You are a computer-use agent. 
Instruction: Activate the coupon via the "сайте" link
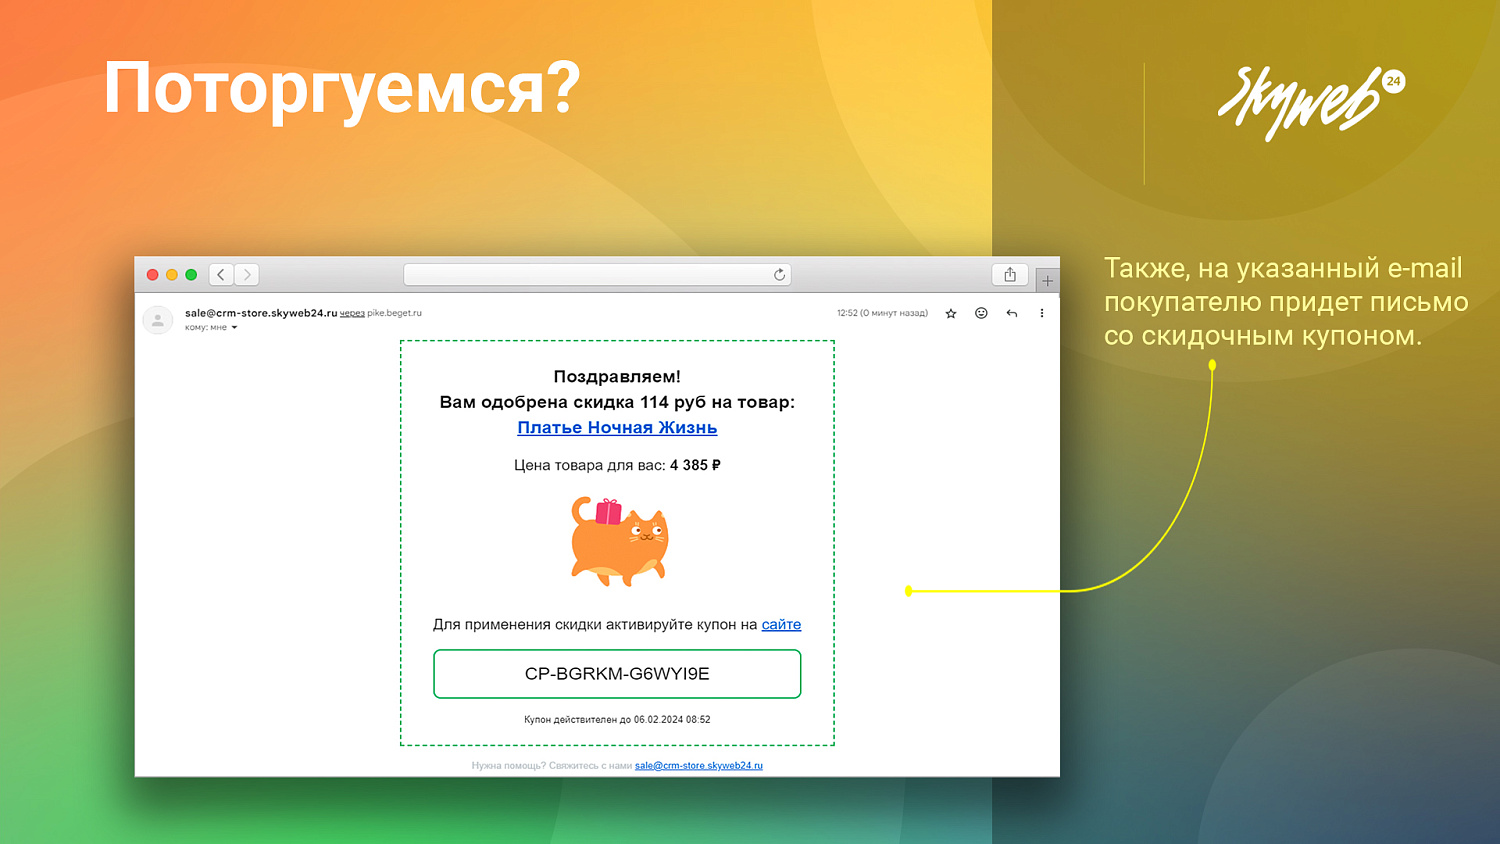tap(781, 624)
